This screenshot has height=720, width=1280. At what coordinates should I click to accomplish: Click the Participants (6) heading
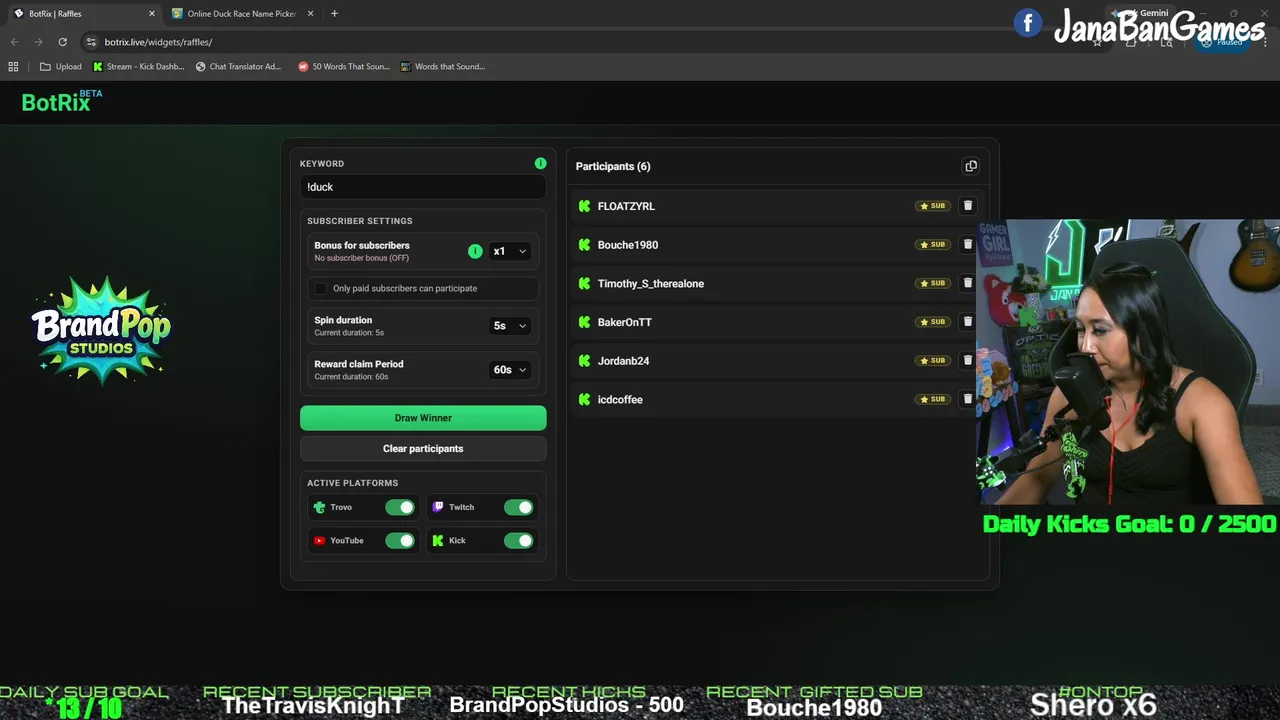pyautogui.click(x=613, y=166)
